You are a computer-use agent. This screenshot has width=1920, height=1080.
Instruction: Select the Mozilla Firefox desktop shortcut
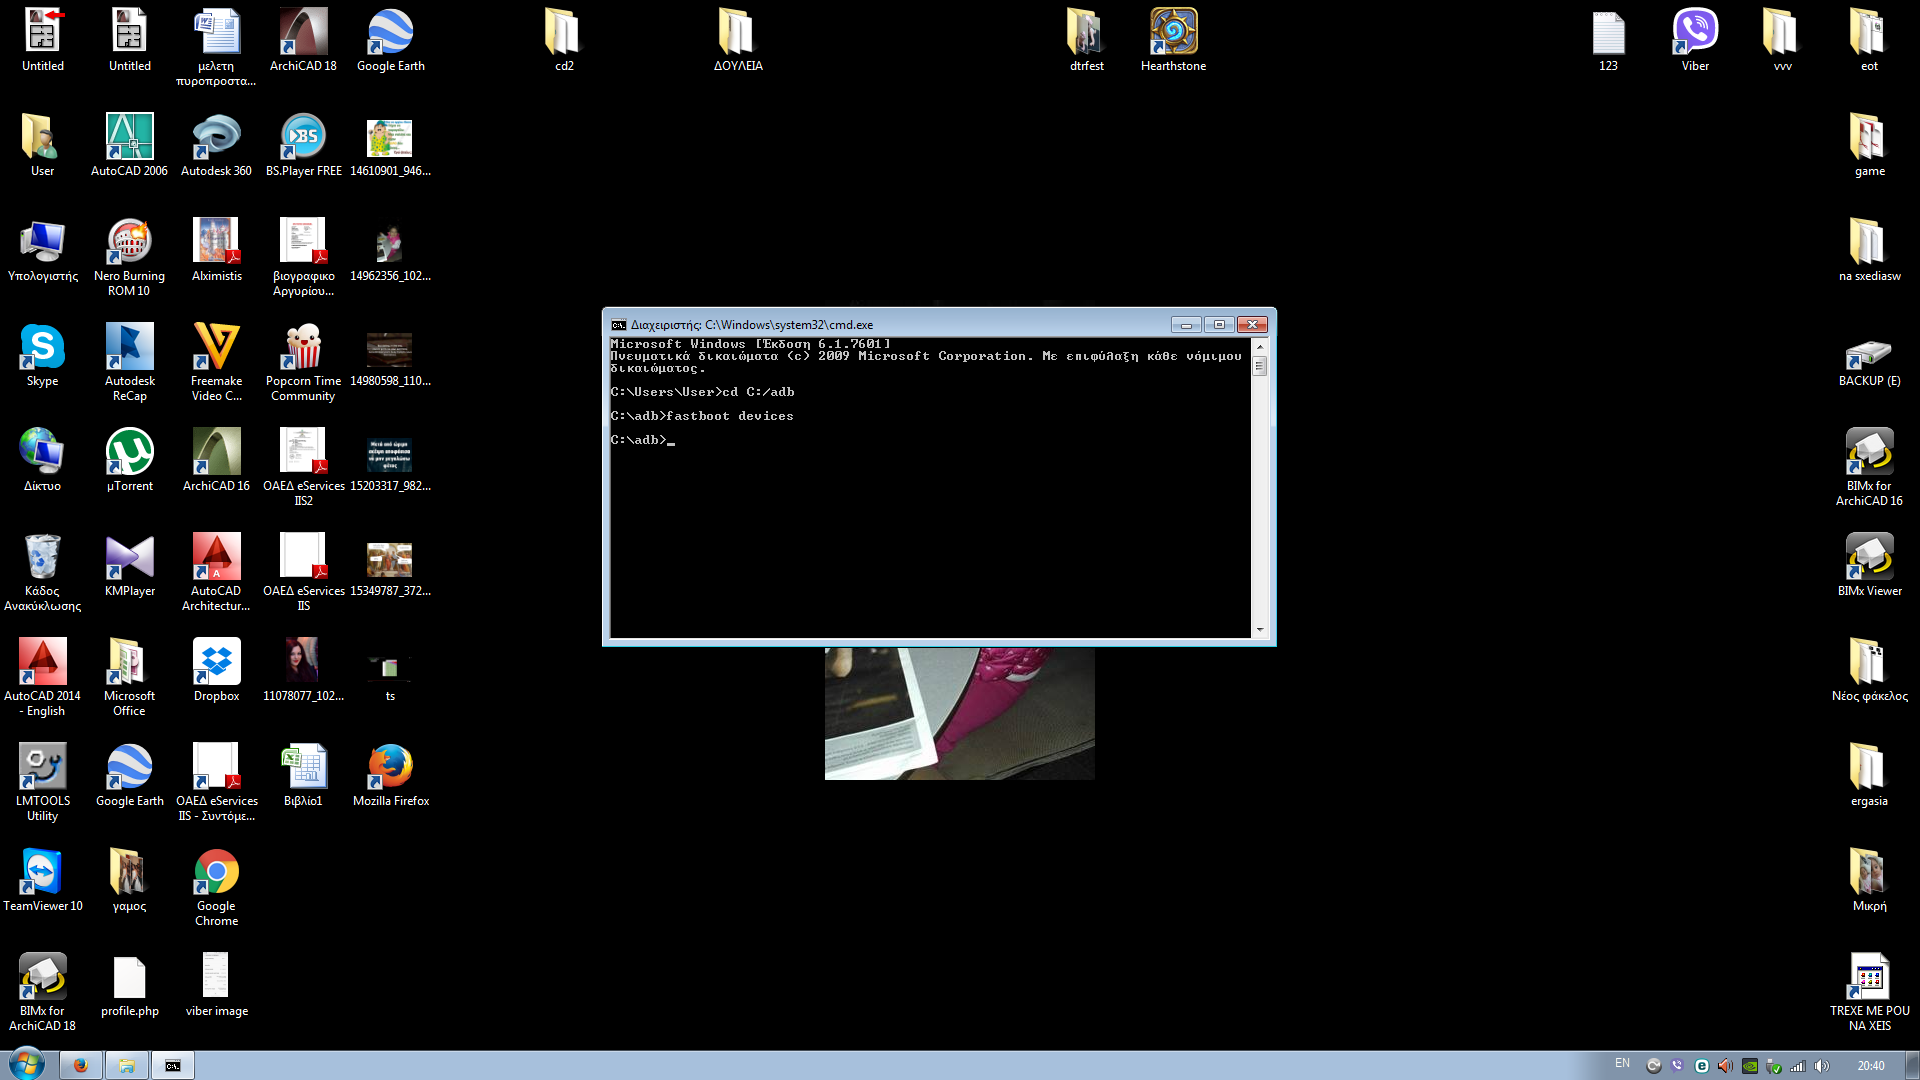[390, 768]
